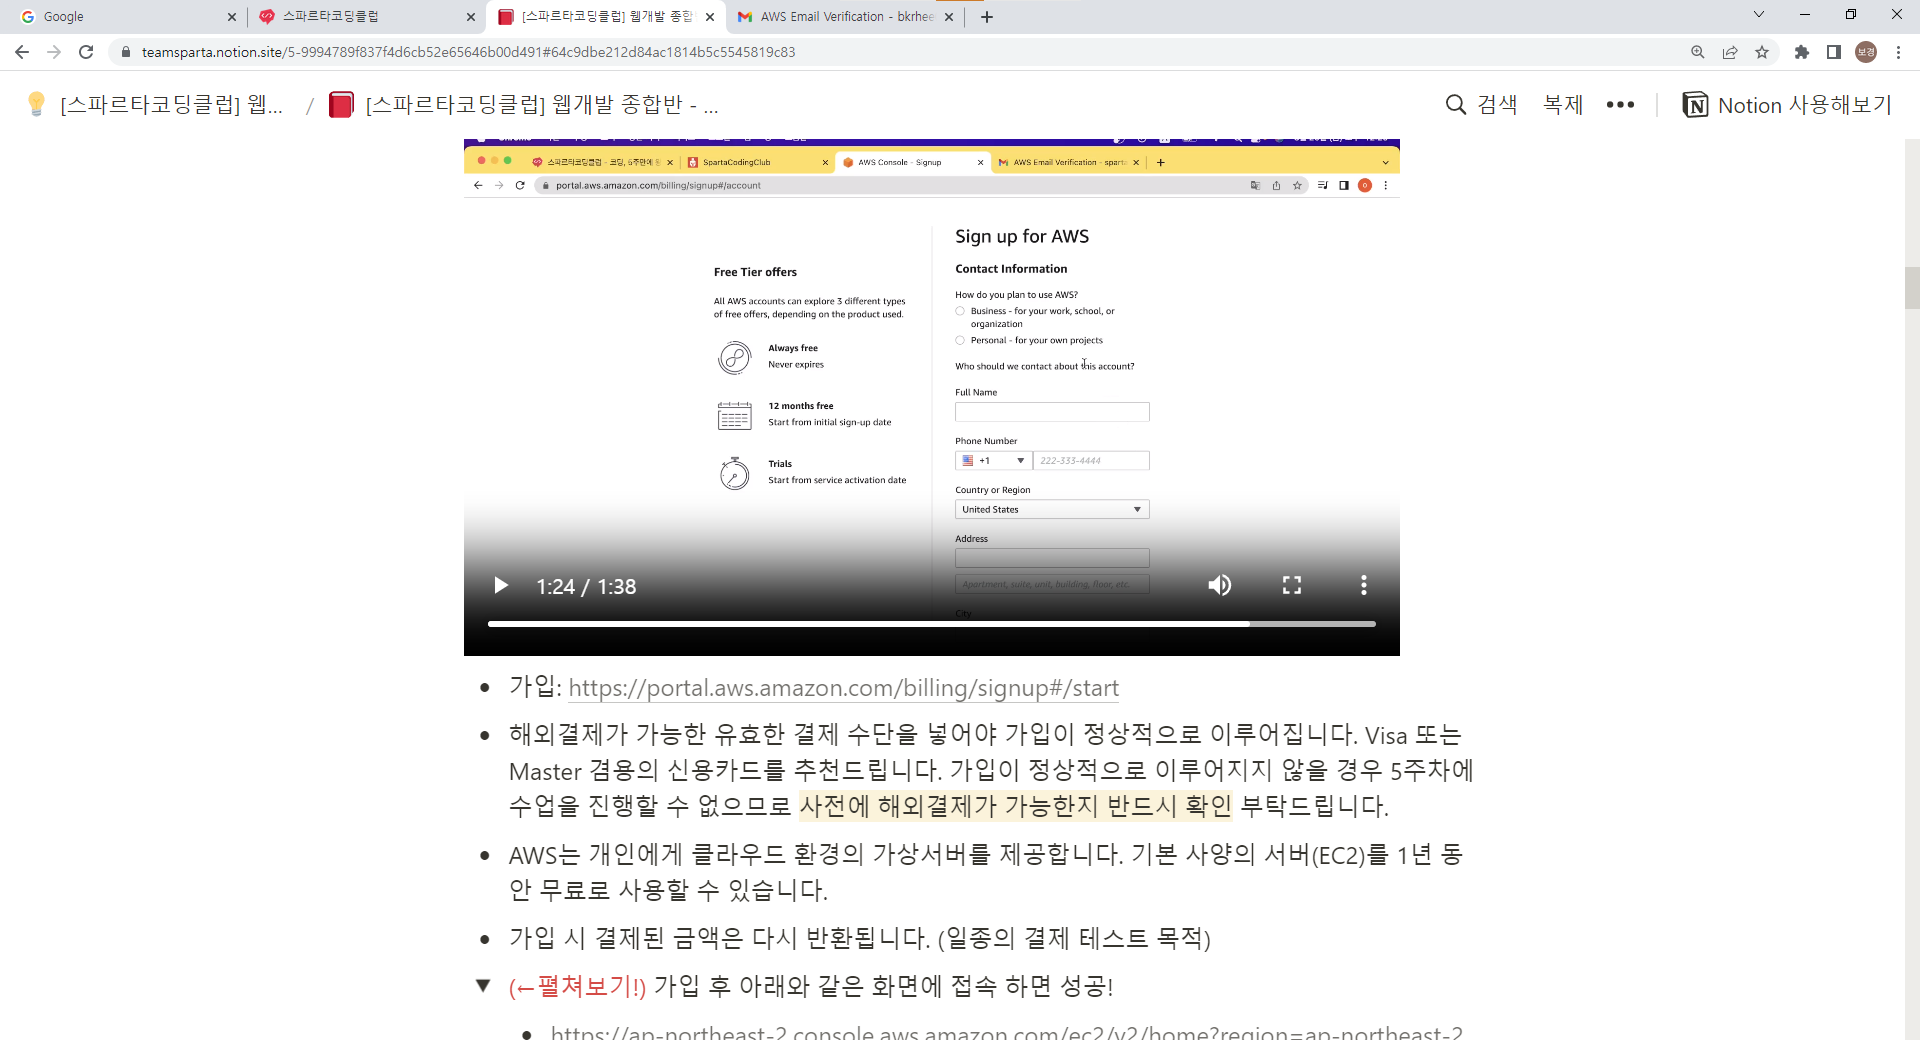Select the Personal radio option in video
The image size is (1920, 1040).
pos(960,340)
